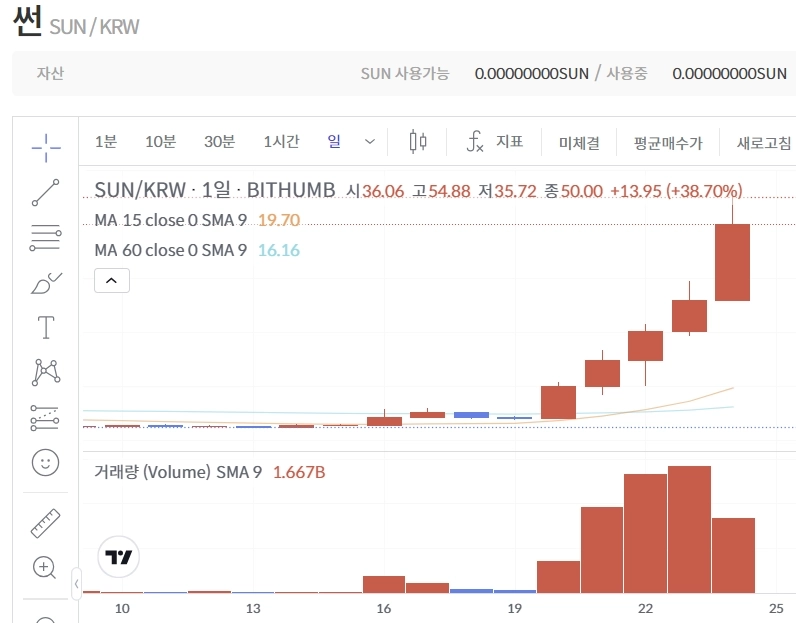This screenshot has height=623, width=796.
Task: Select the forecast projection tool
Action: (45, 417)
